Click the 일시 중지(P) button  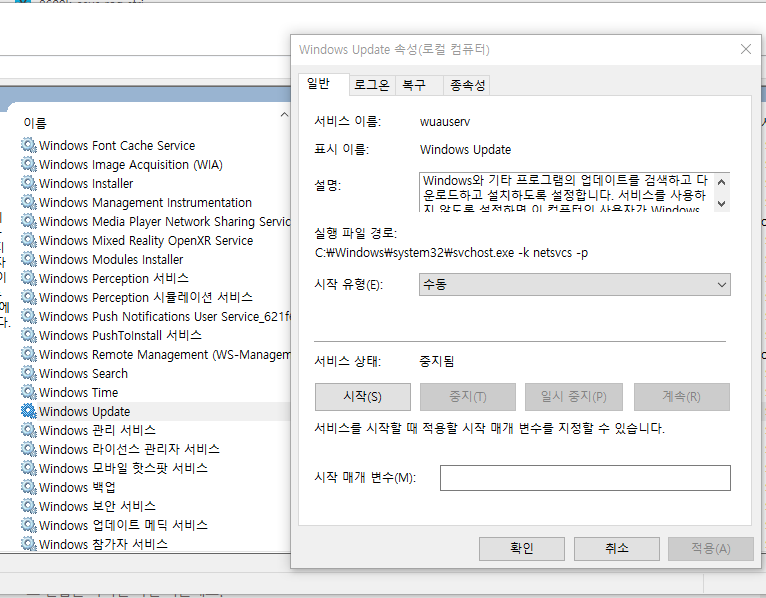574,397
